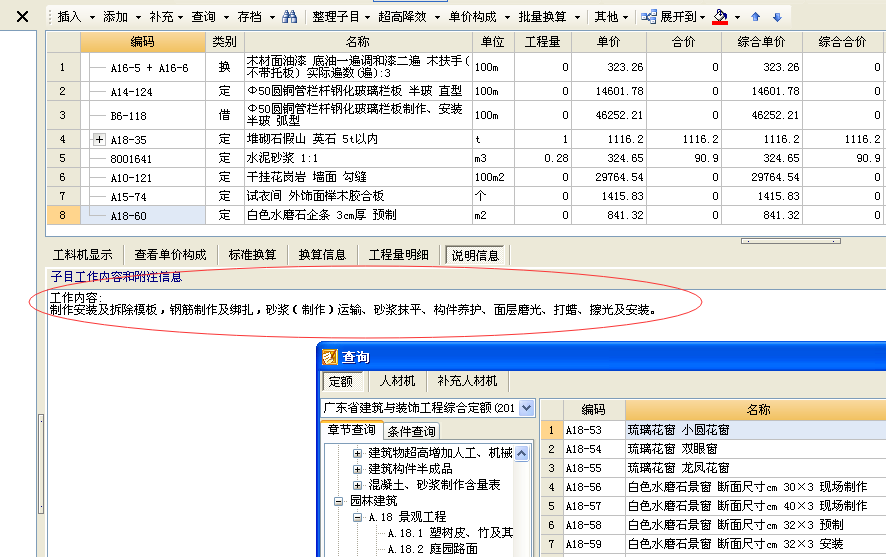Click the tree scrollbar up arrow
The height and width of the screenshot is (557, 886).
pyautogui.click(x=522, y=453)
